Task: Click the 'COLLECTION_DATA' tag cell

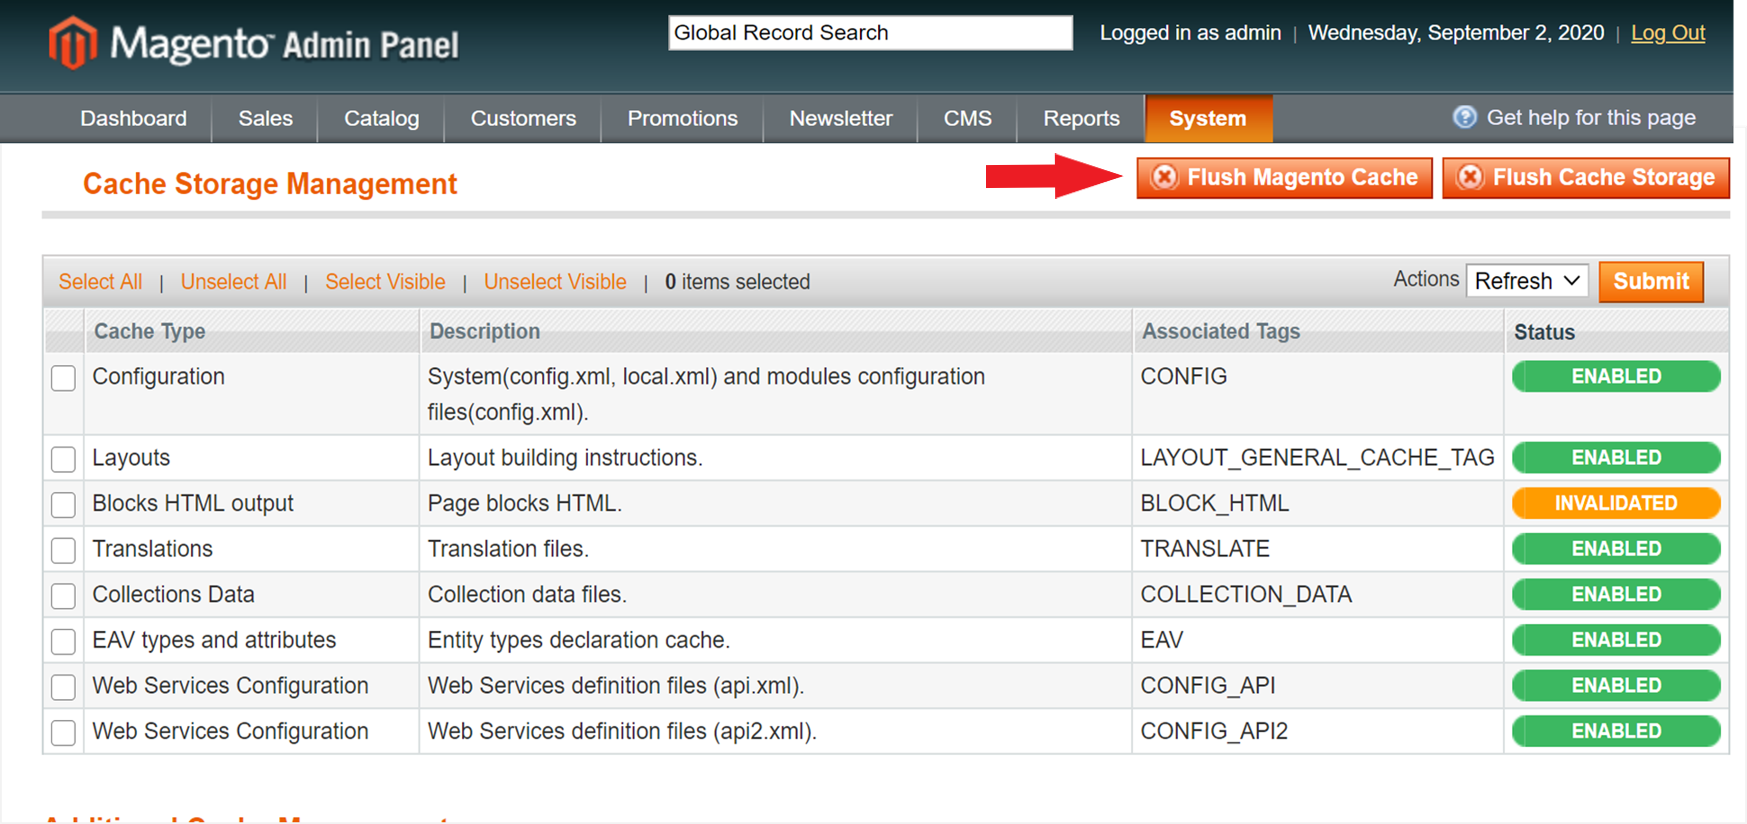Action: coord(1317,594)
